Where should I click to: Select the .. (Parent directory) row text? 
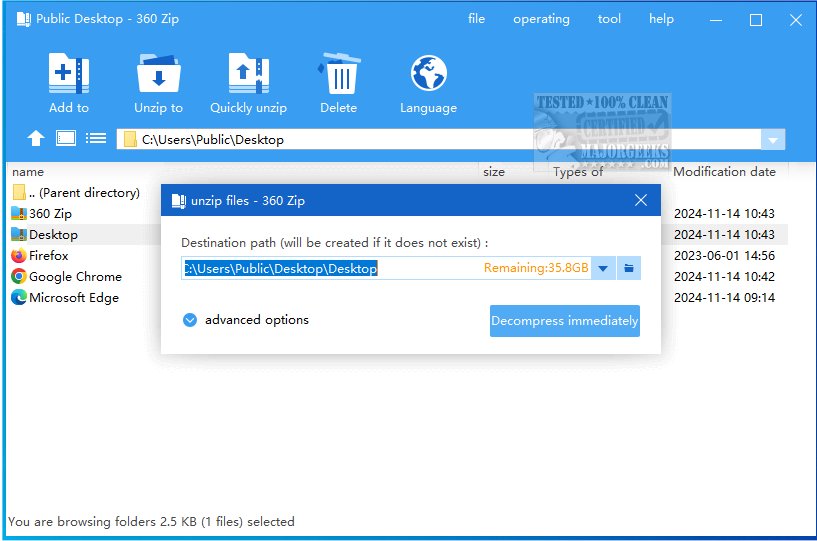click(x=84, y=193)
